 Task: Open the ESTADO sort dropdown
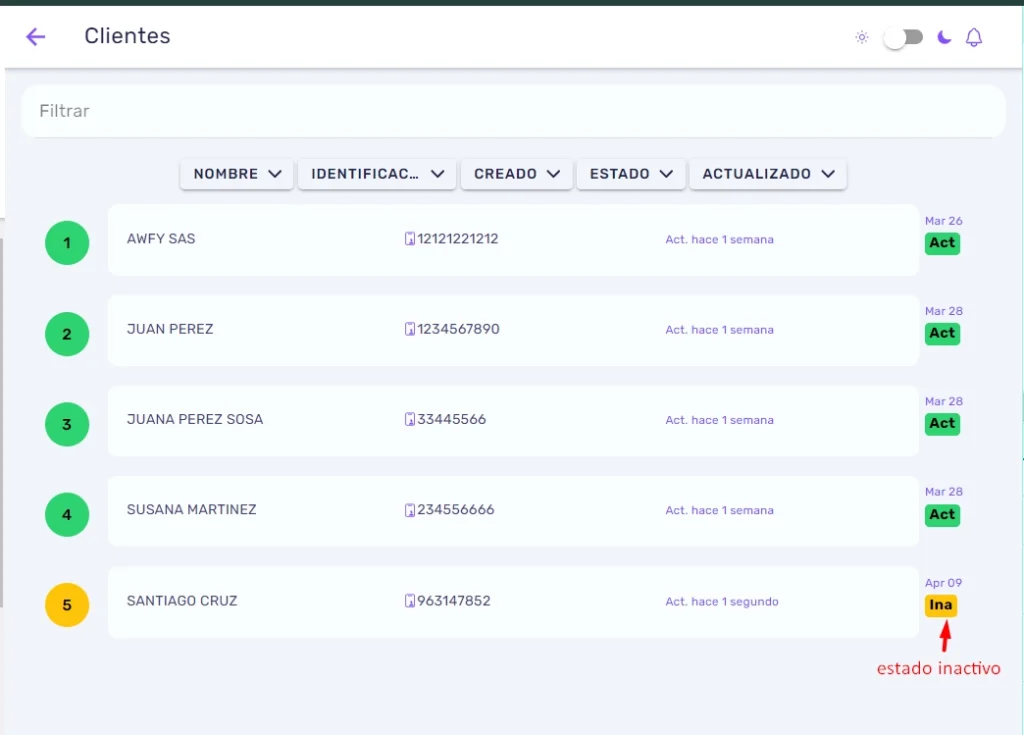[x=631, y=174]
